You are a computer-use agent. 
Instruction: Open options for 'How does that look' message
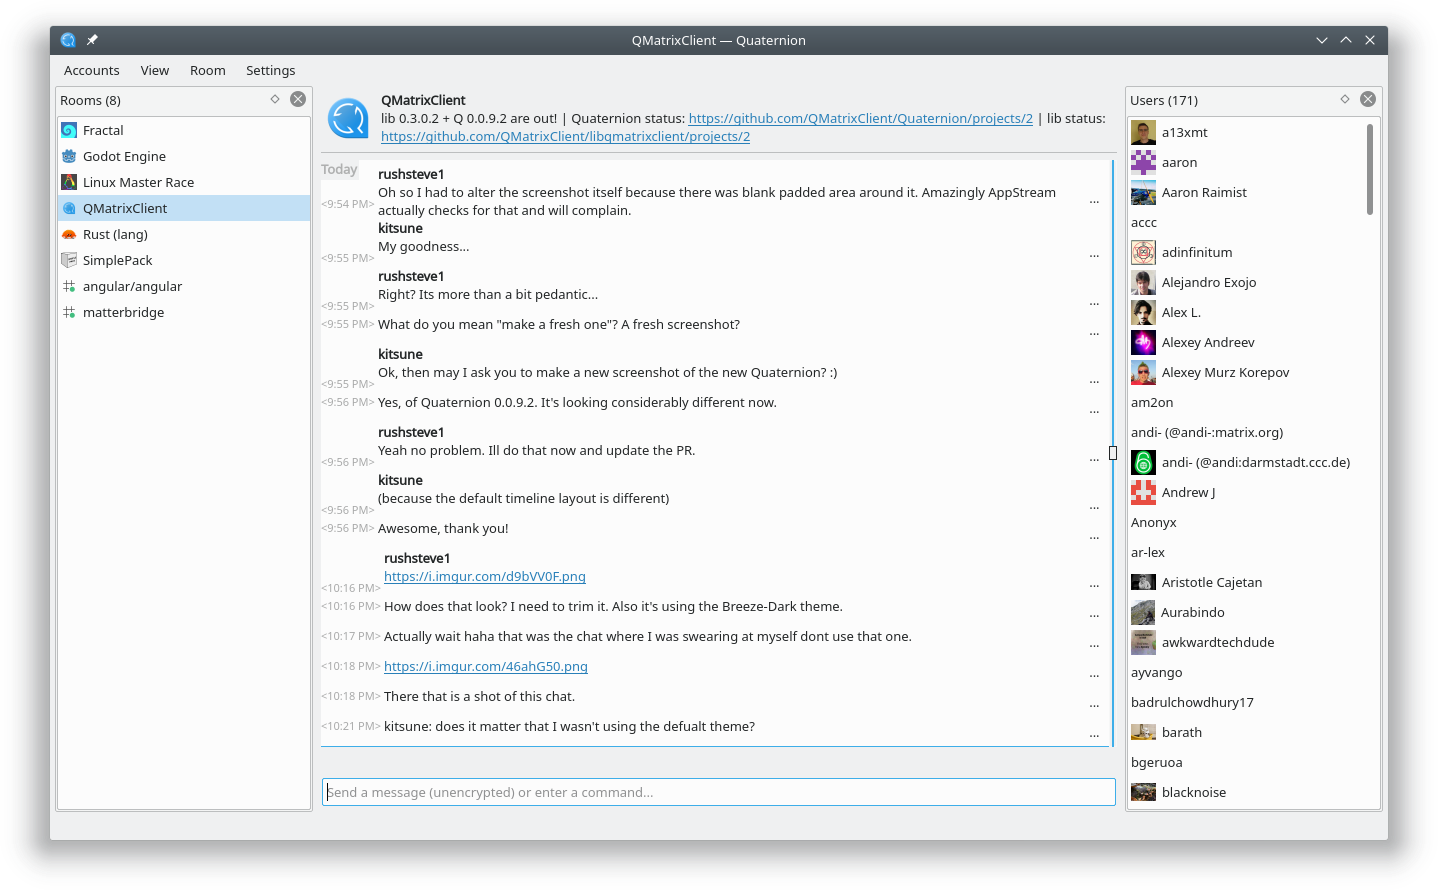[x=1094, y=616]
